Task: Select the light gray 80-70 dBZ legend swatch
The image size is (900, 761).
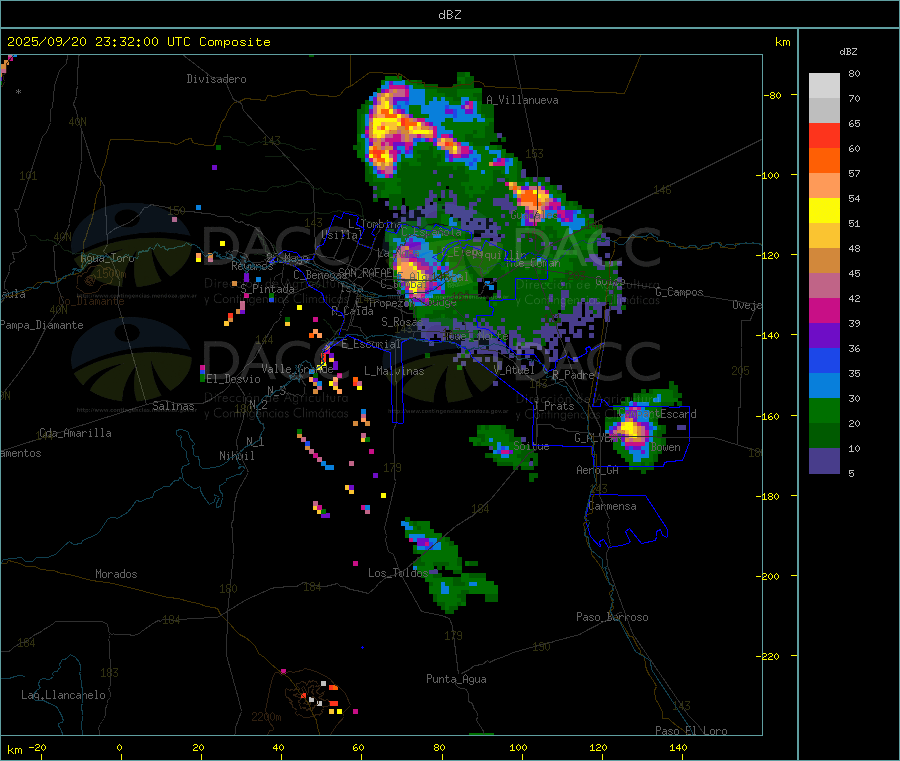Action: click(824, 86)
